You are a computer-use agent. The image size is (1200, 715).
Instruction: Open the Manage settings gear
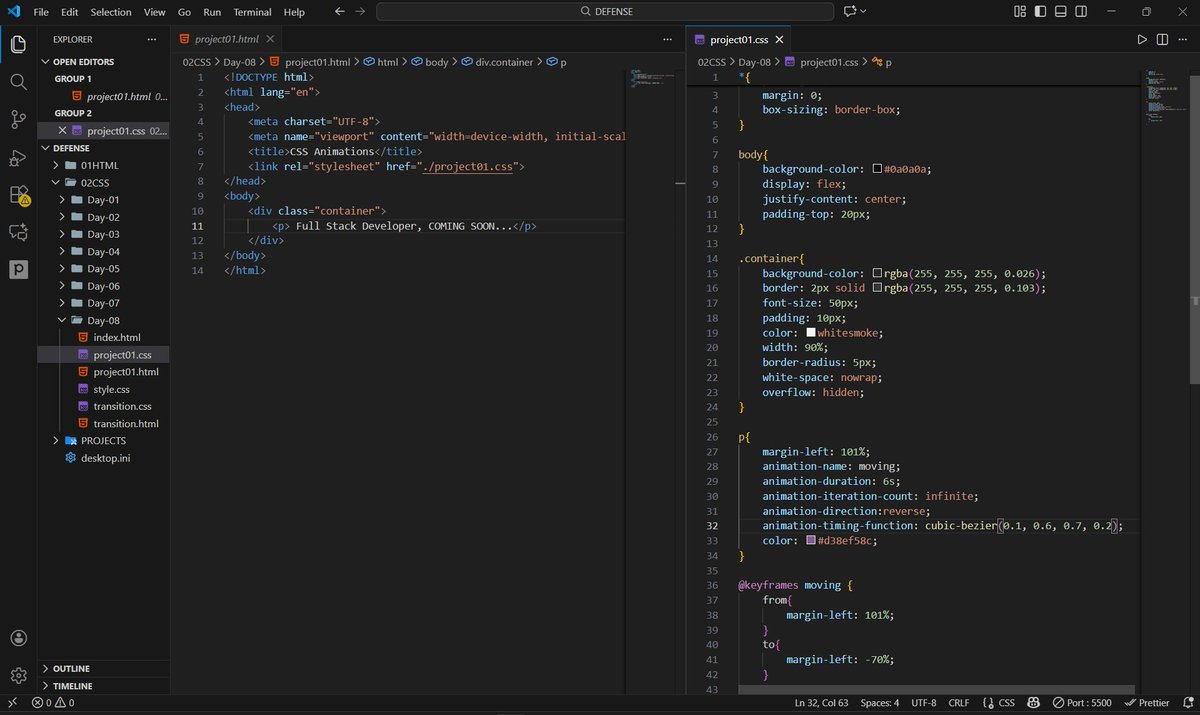coord(18,675)
